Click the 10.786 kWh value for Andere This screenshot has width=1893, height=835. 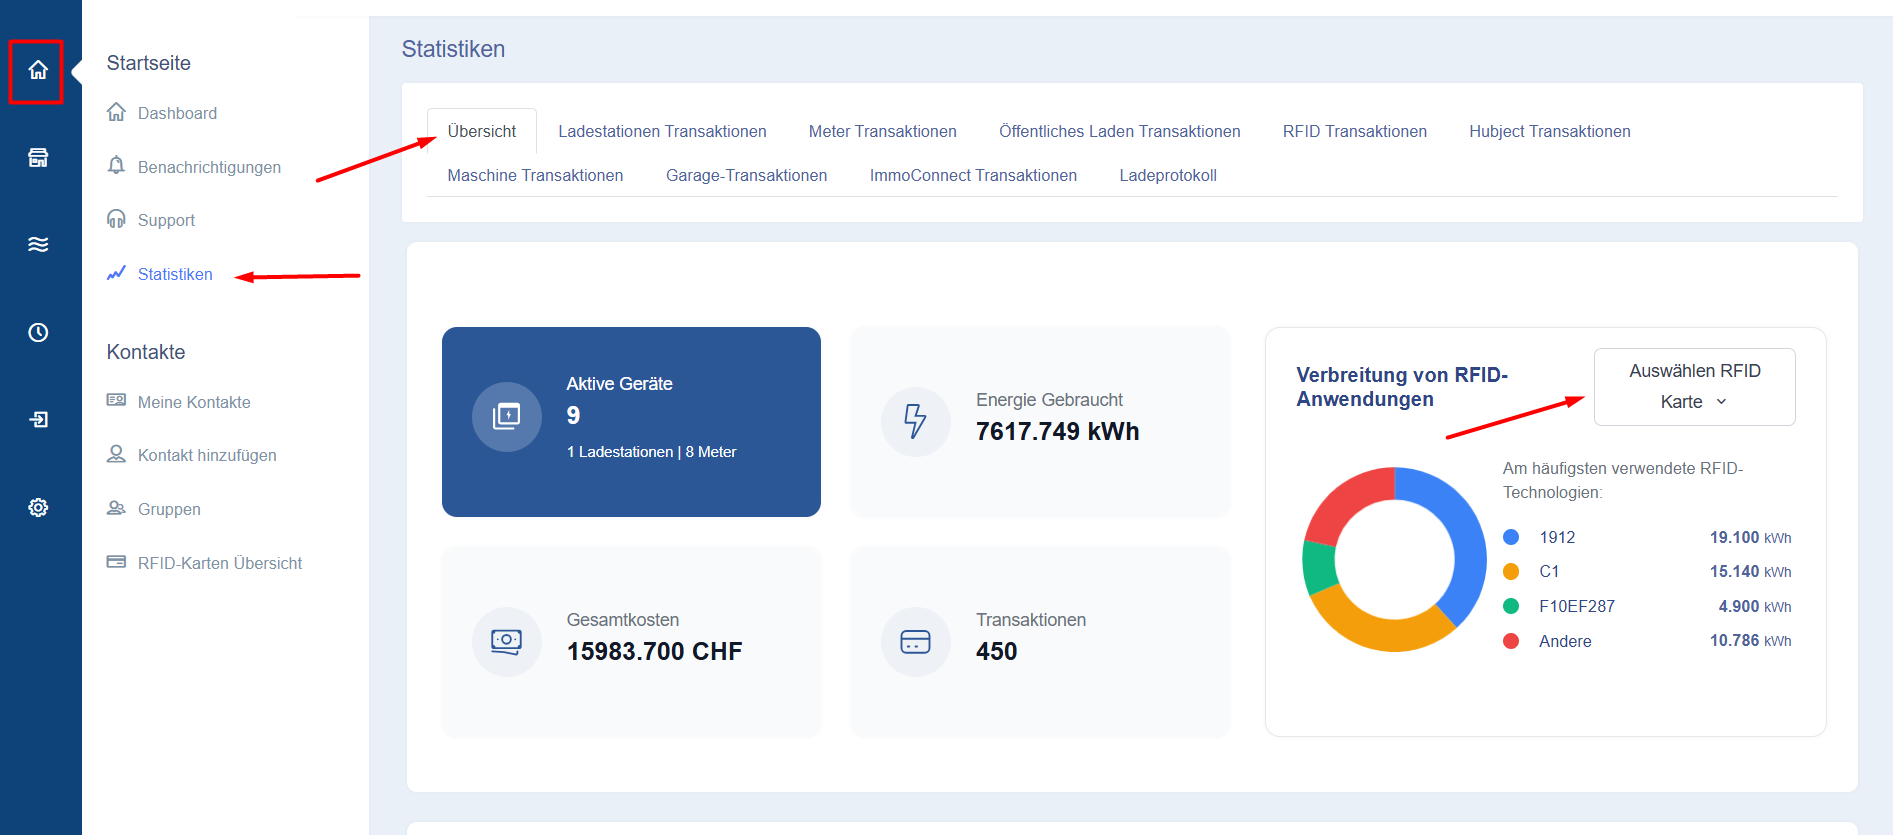tap(1750, 640)
